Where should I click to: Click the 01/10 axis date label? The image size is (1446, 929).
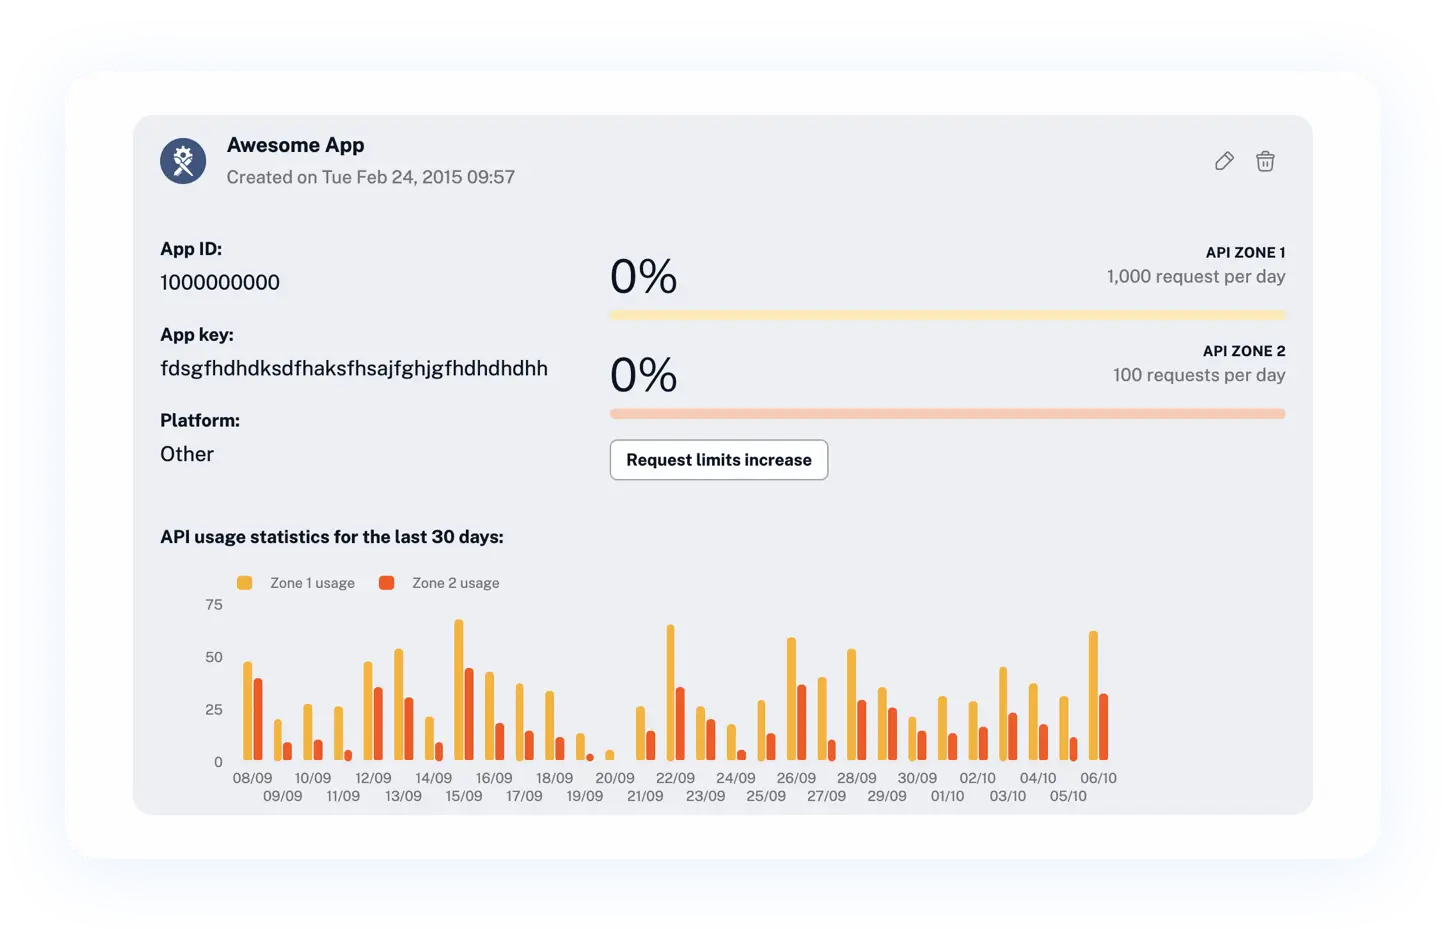[947, 796]
